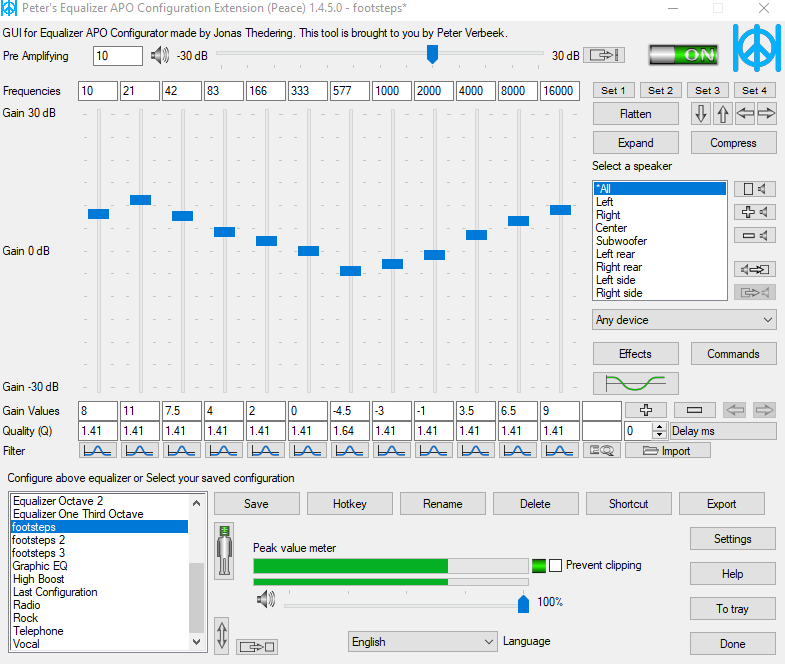Decrease delay with stepper down arrow
The width and height of the screenshot is (785, 664).
coord(660,435)
